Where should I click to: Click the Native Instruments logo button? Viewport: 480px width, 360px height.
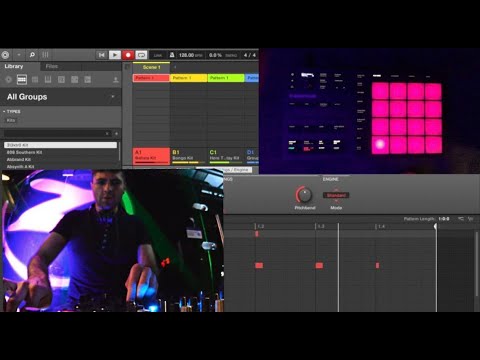pyautogui.click(x=5, y=55)
